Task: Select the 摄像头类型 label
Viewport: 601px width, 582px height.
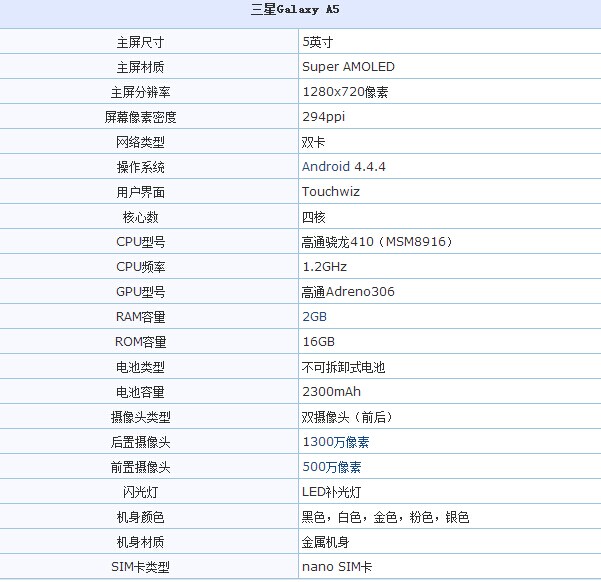Action: (x=140, y=417)
